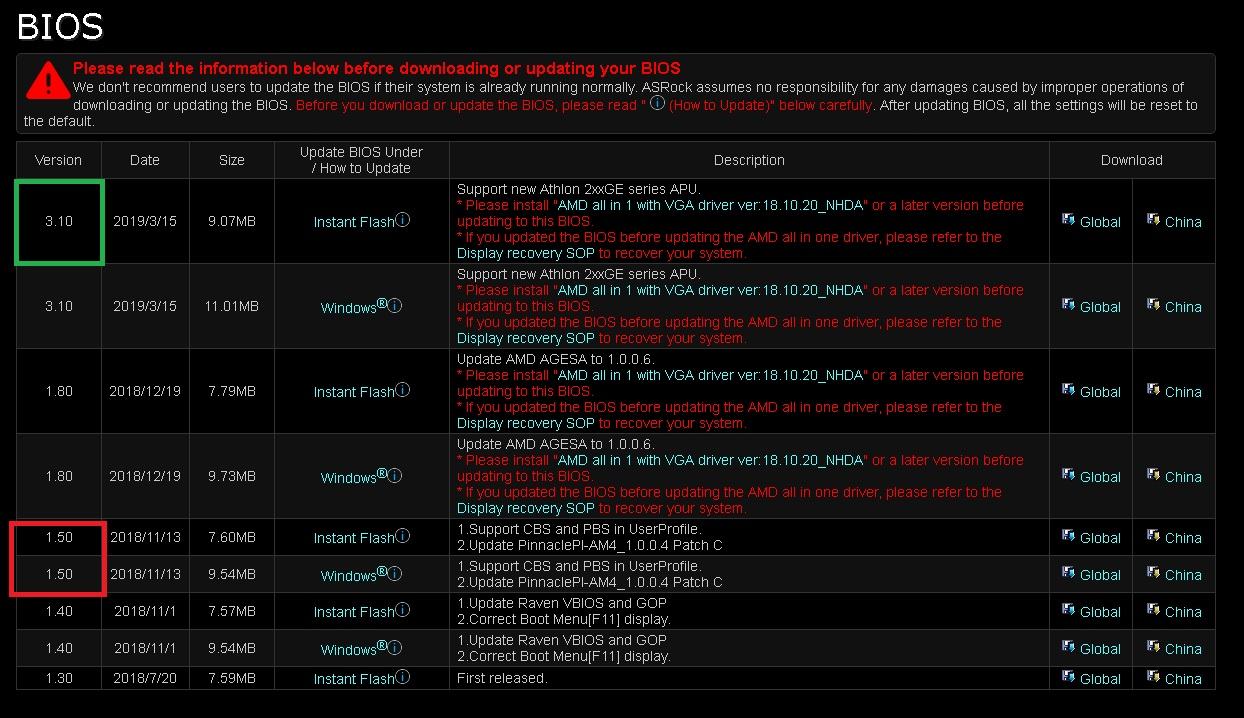Open AMD all in 1 driver link in 9.73MB row
This screenshot has width=1244, height=718.
711,460
